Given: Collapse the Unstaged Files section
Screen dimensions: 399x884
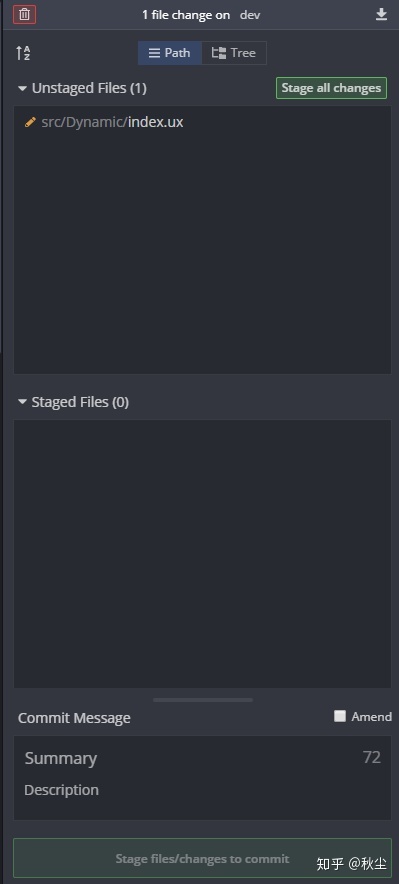Looking at the screenshot, I should [23, 89].
